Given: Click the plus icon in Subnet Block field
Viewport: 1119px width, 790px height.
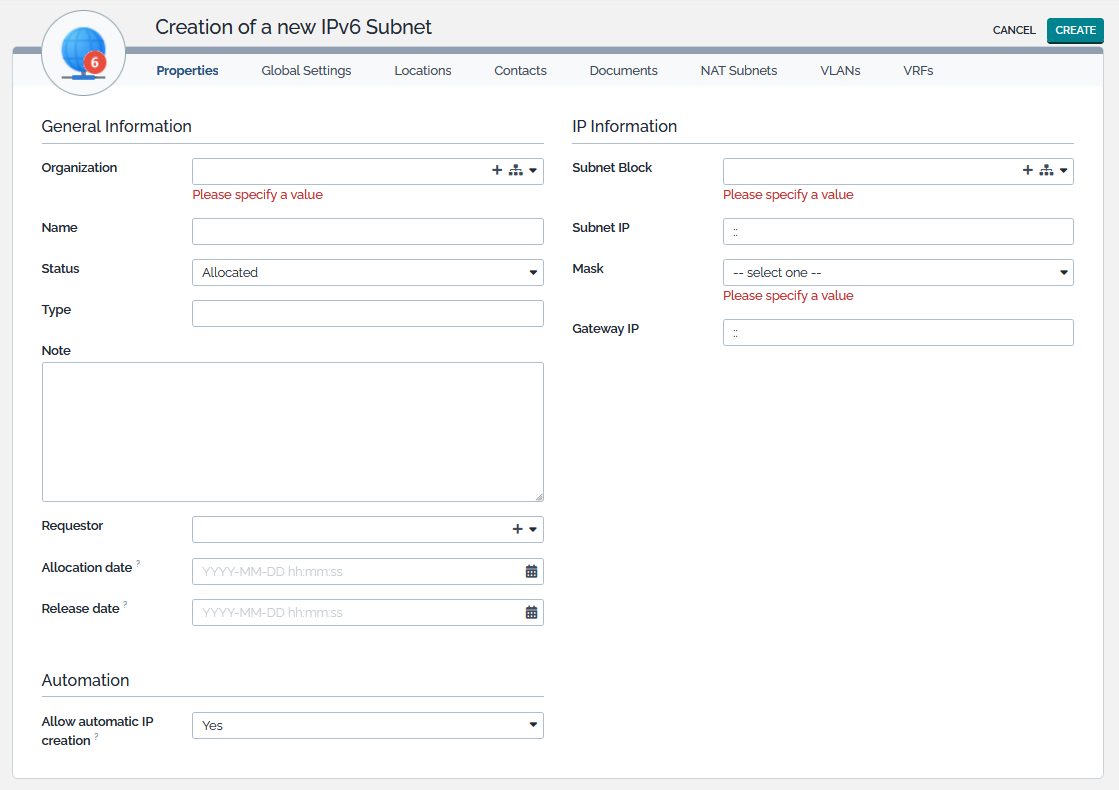Looking at the screenshot, I should click(x=1027, y=171).
